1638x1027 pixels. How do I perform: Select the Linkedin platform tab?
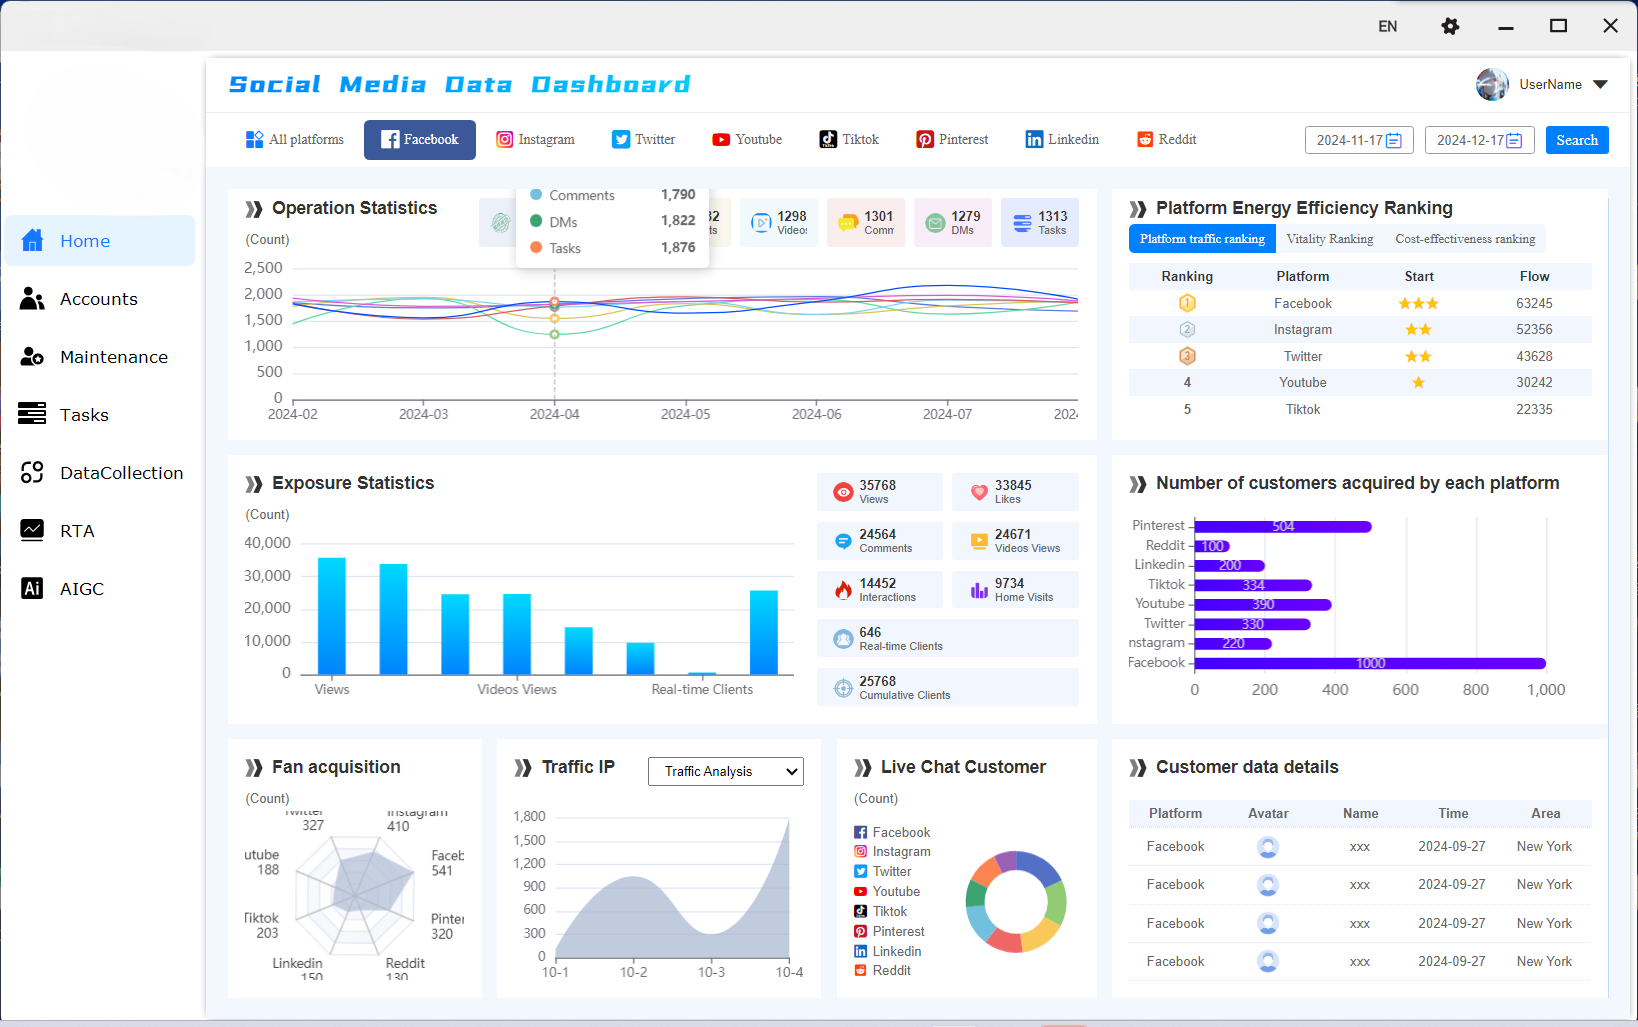[x=1062, y=140]
